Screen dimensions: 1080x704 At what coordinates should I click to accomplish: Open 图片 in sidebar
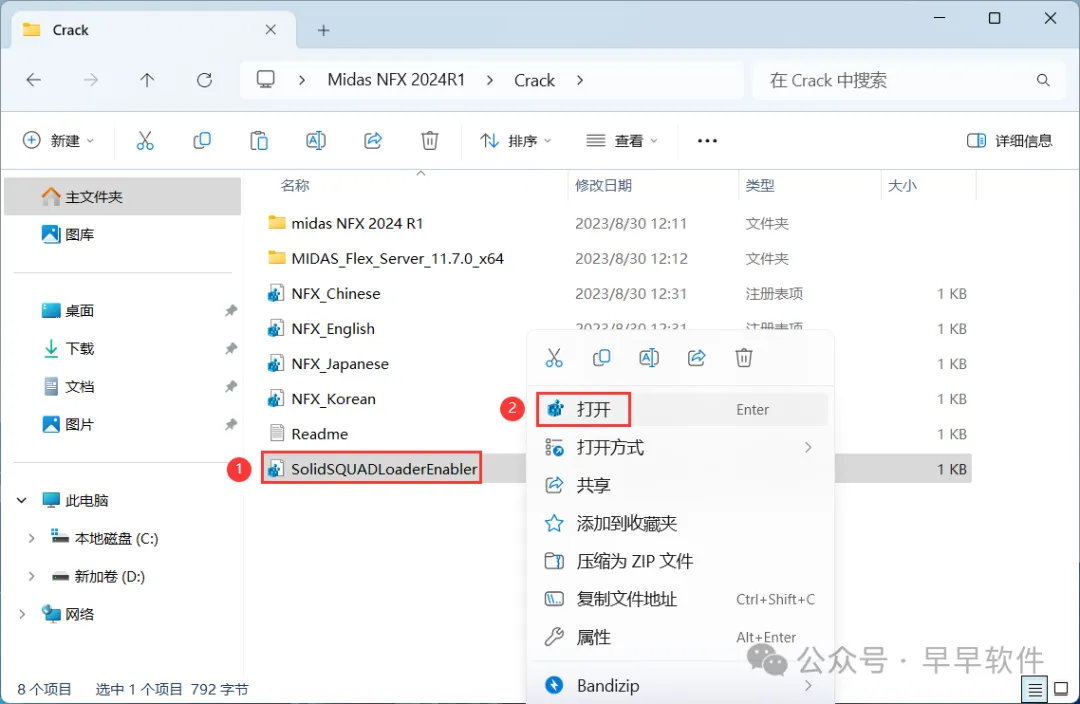123,424
